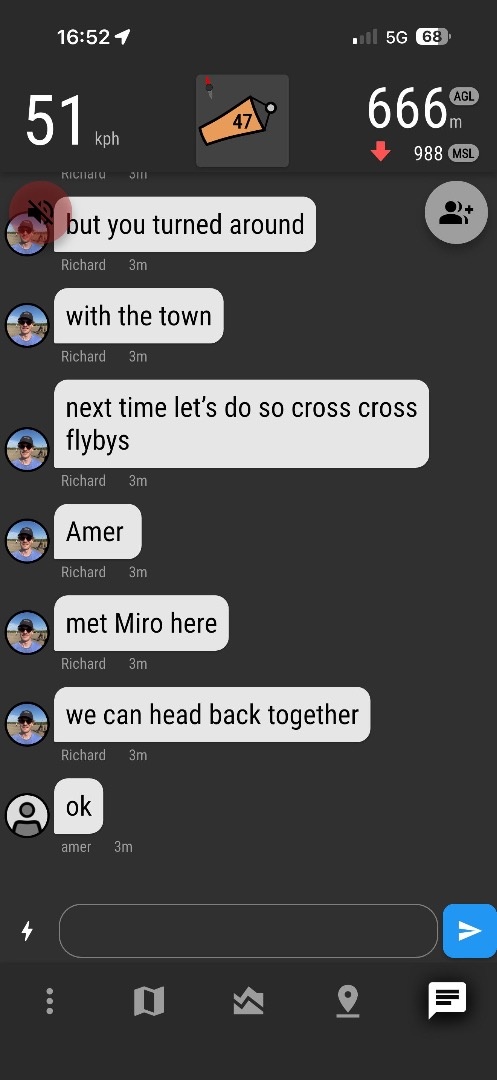
Task: Tap Richard's avatar beside "met Miro here"
Action: point(28,632)
